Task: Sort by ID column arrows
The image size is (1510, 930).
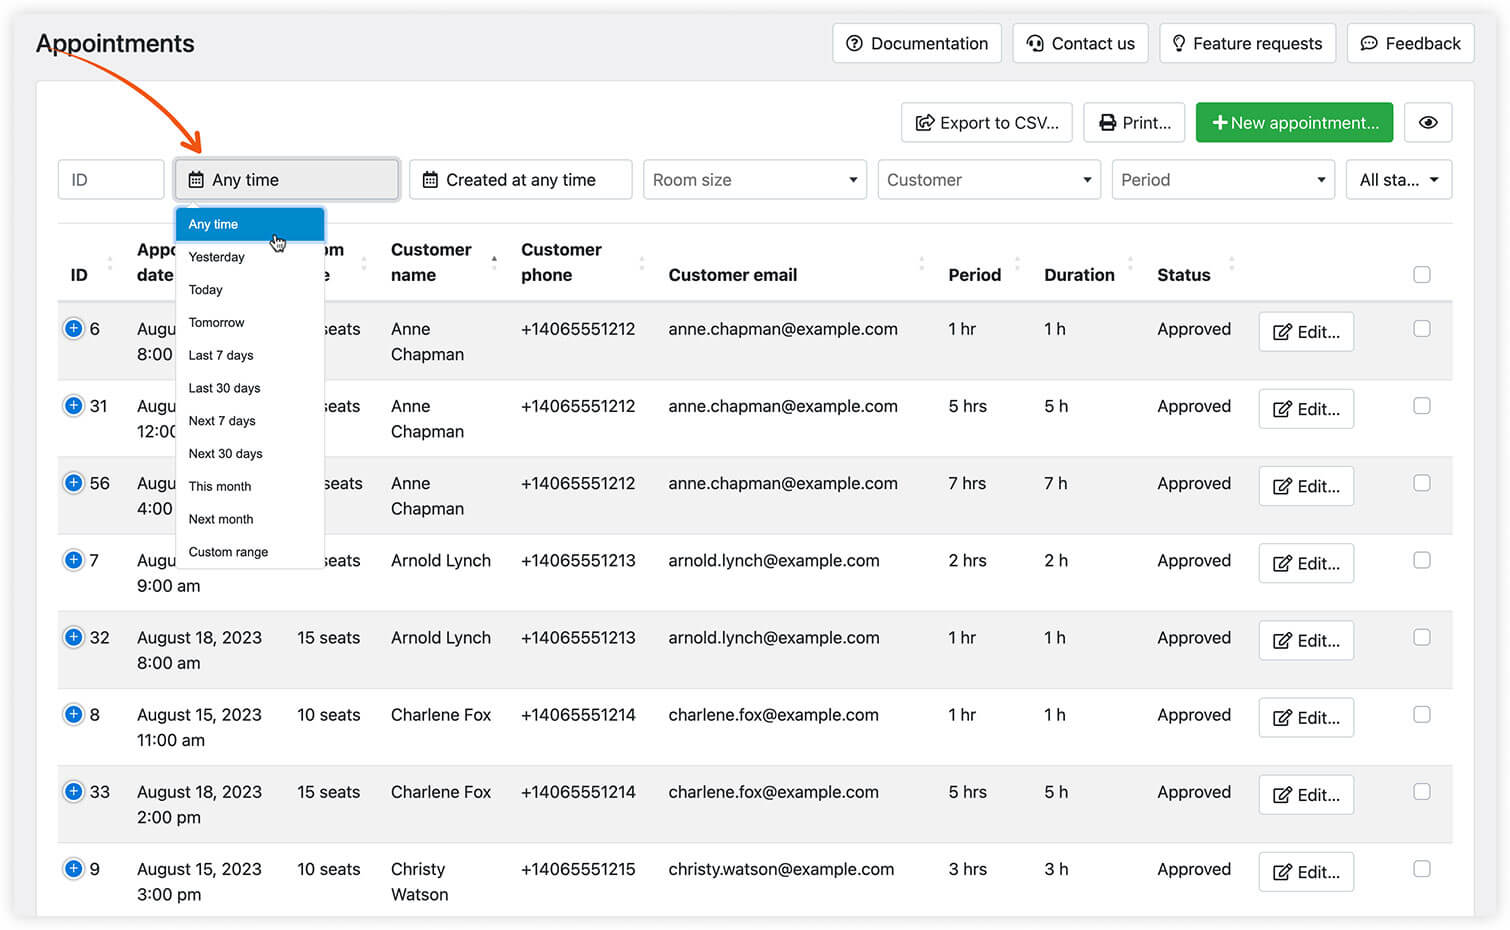Action: pos(109,263)
